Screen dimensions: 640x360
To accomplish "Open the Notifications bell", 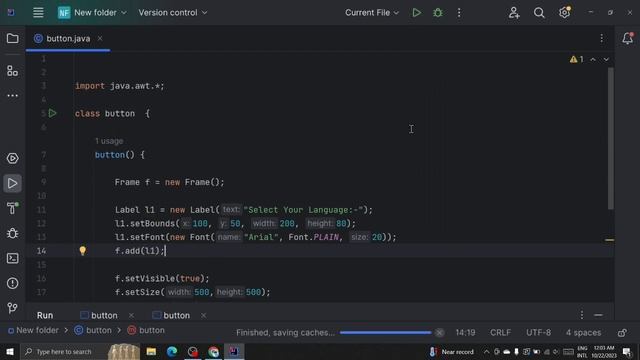I will [x=627, y=38].
